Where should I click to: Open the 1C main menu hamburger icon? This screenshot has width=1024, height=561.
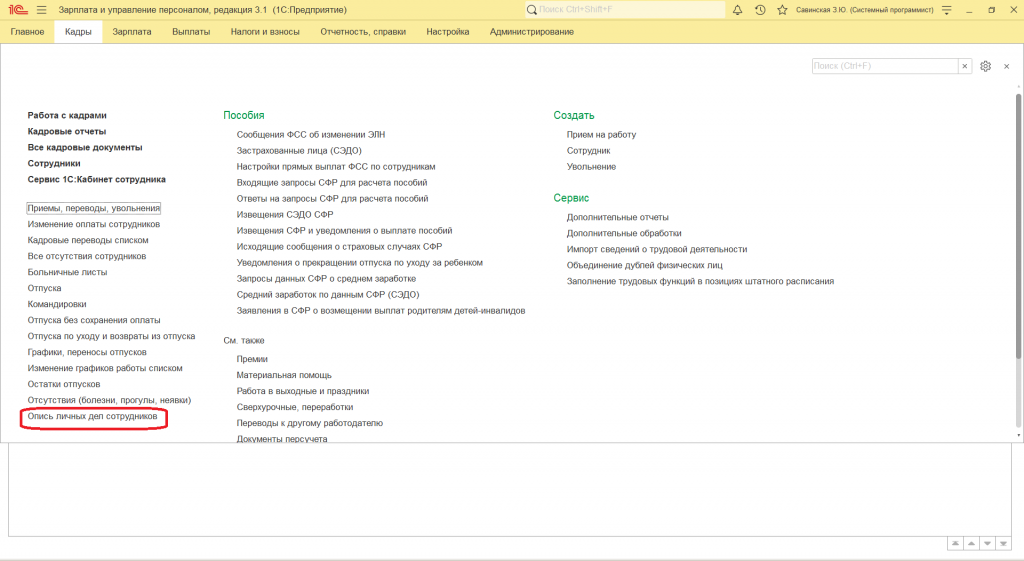[42, 10]
